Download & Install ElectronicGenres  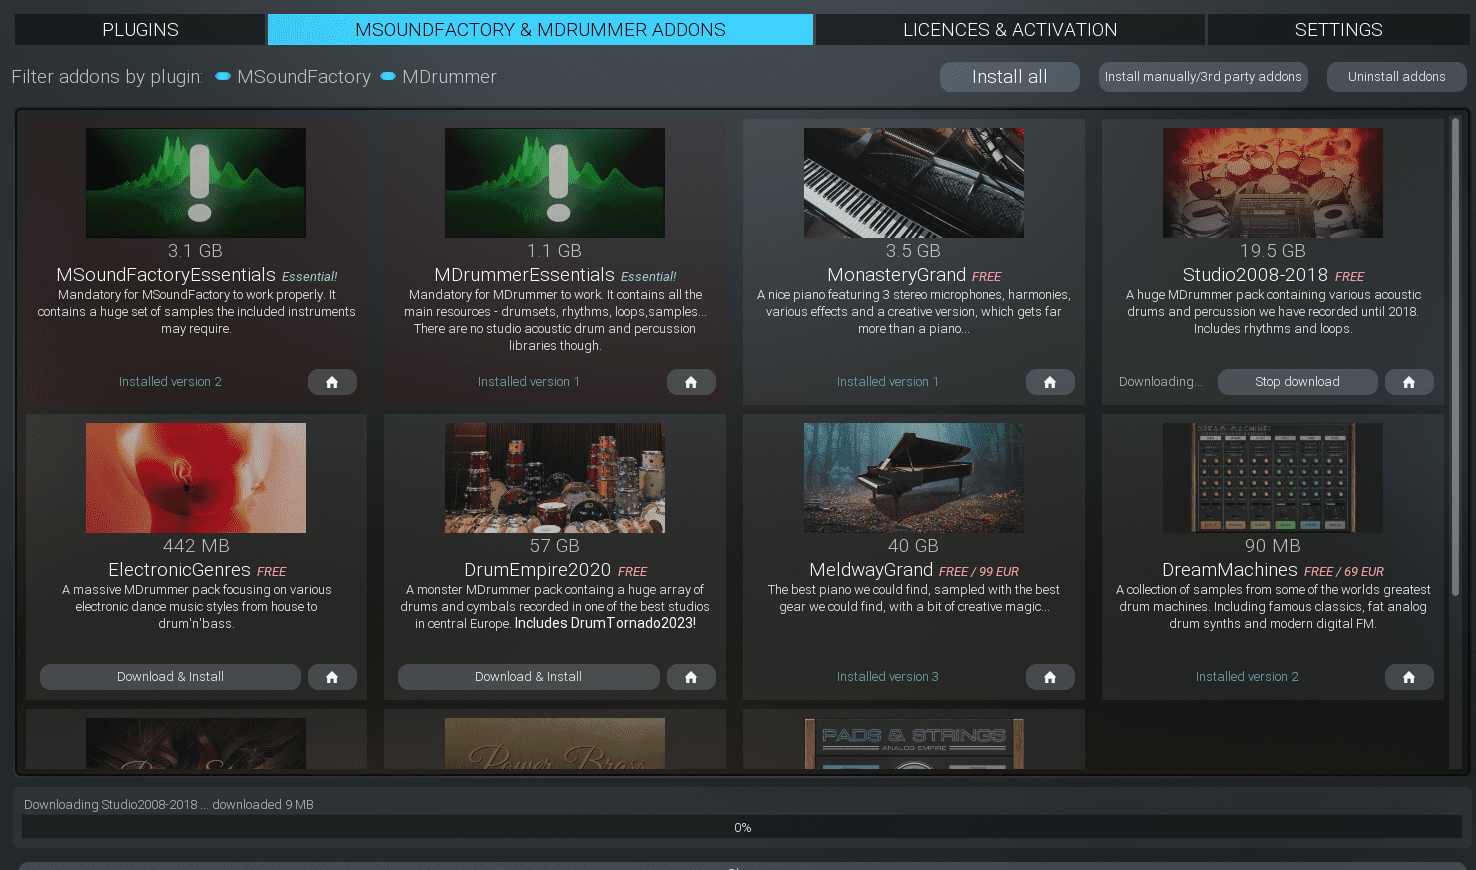pos(170,677)
